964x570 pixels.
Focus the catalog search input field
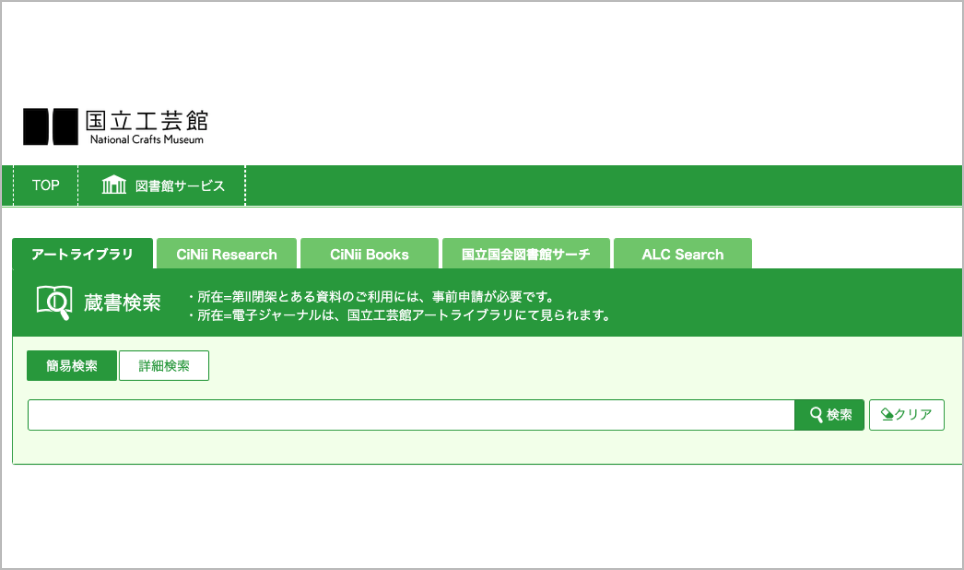click(411, 415)
